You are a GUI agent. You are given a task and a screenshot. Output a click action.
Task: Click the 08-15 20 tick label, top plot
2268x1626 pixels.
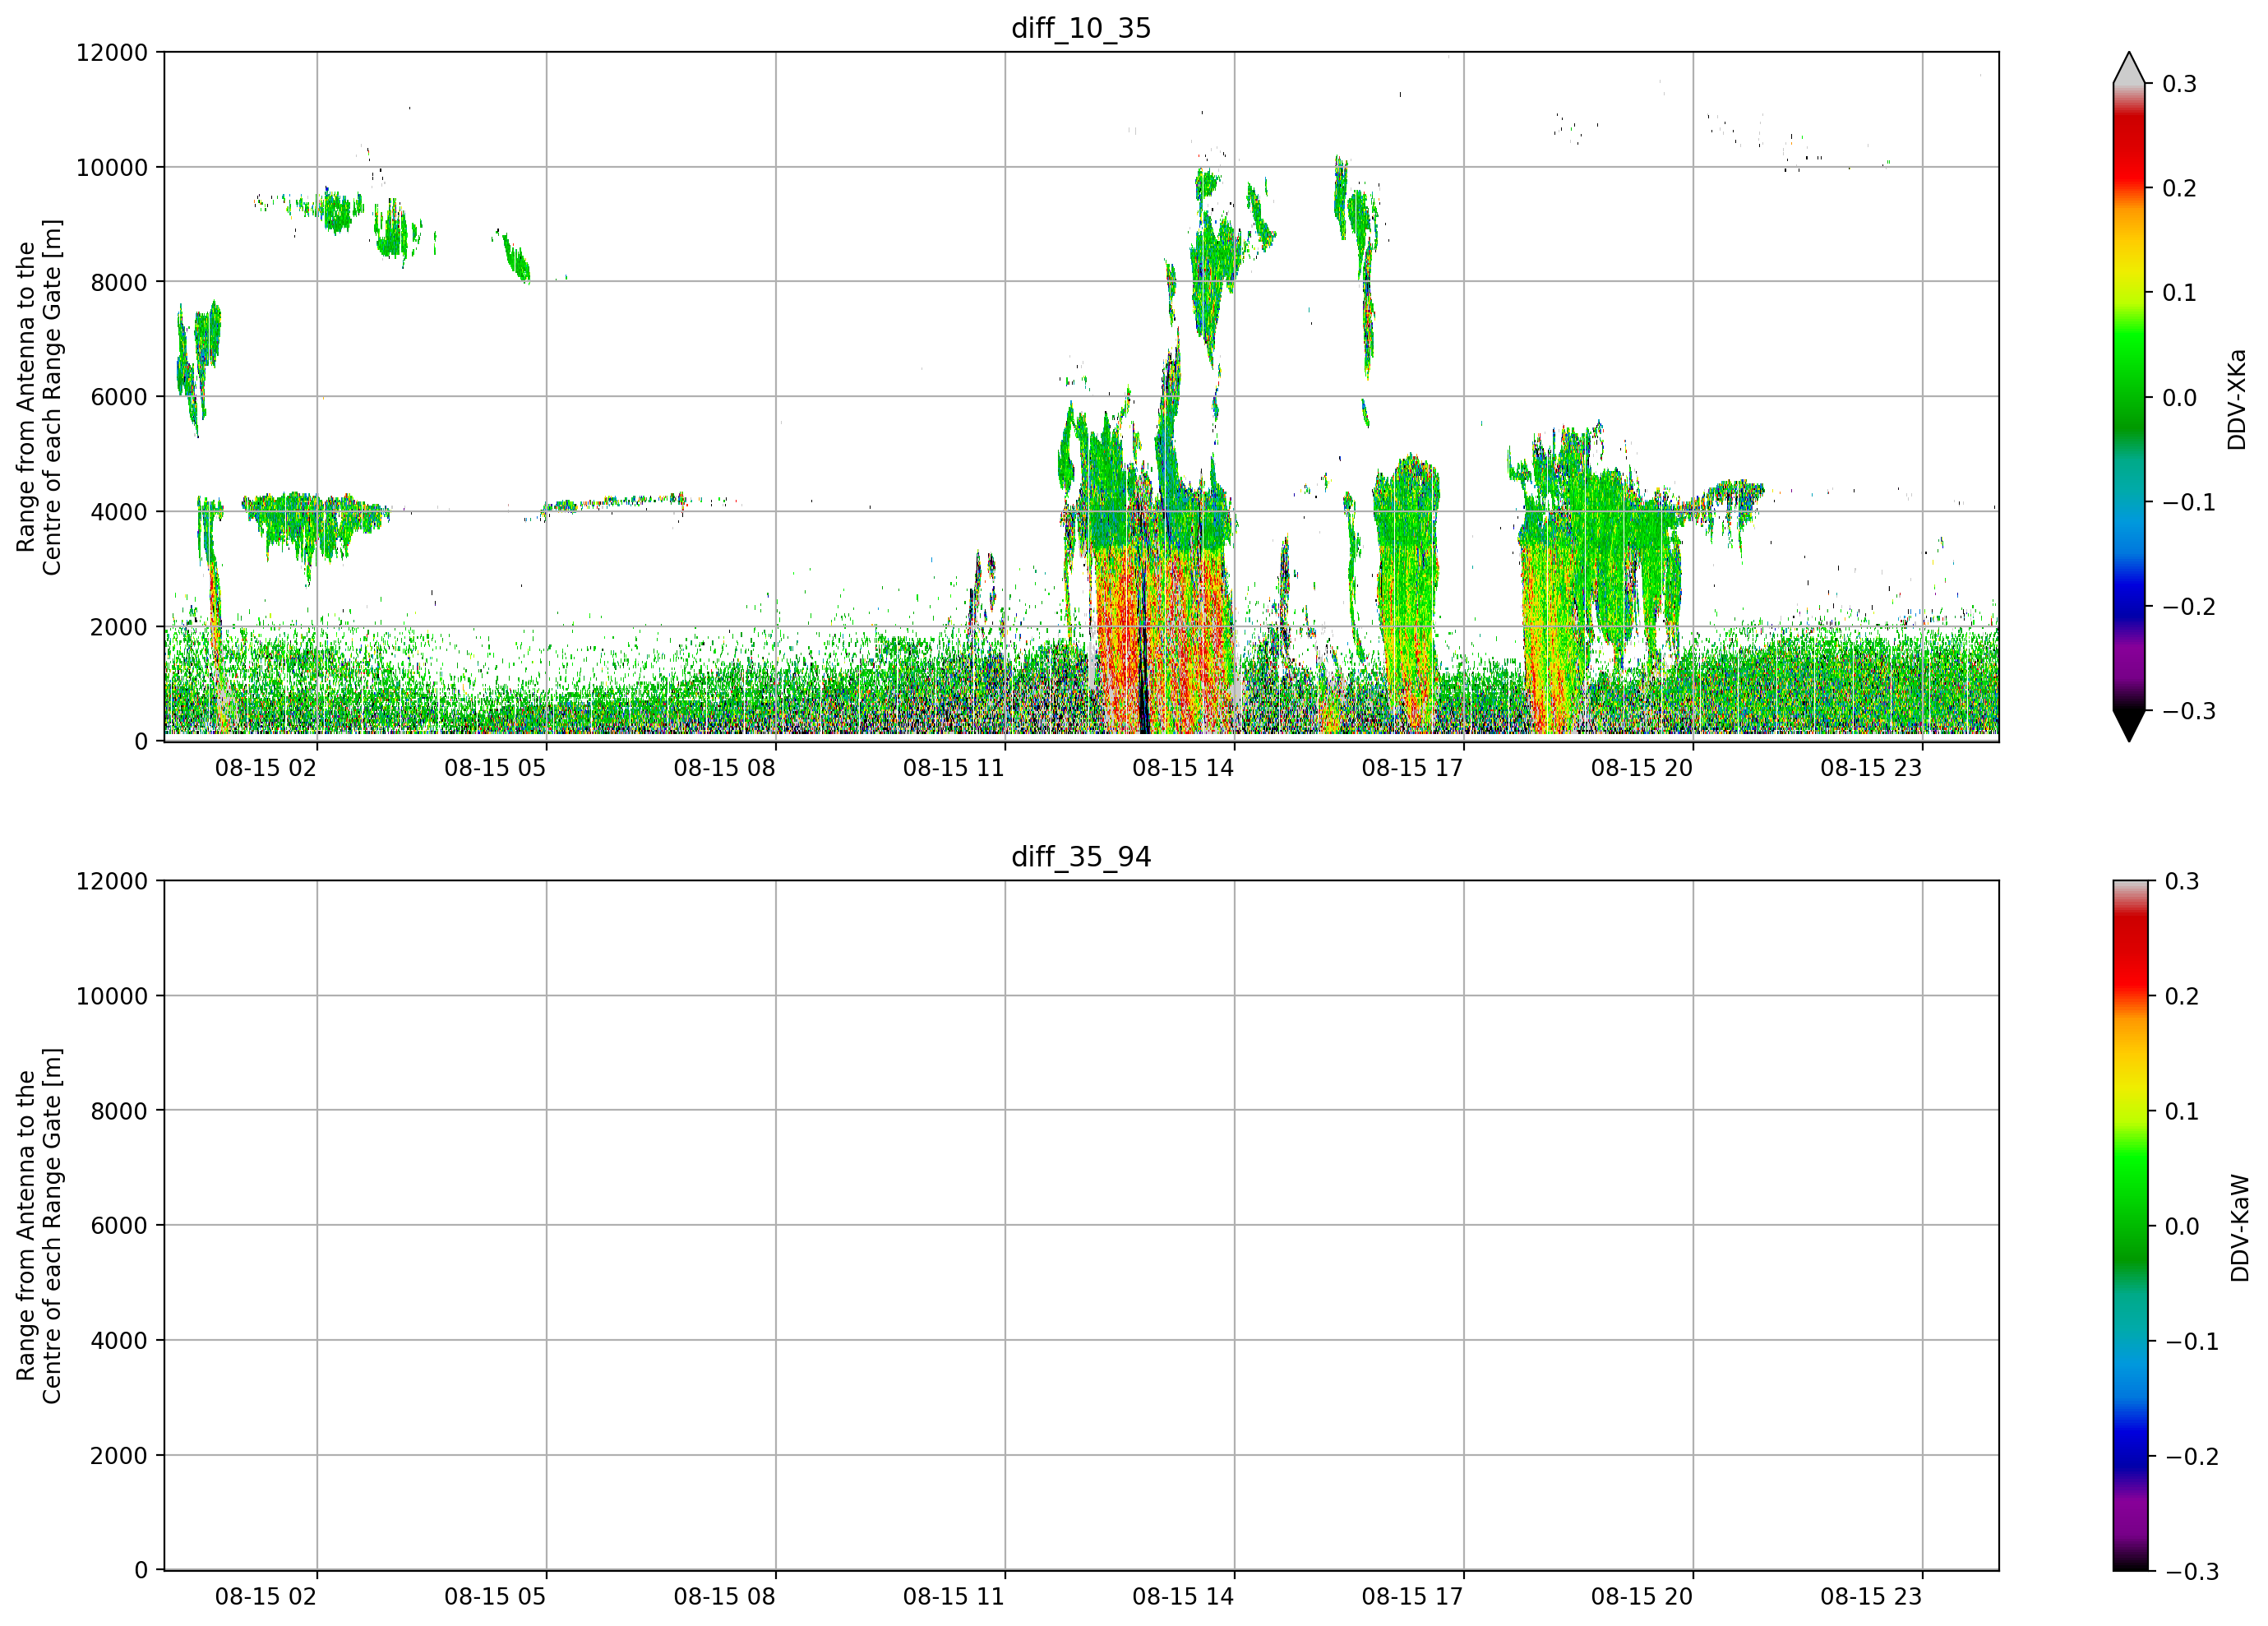pos(1642,768)
